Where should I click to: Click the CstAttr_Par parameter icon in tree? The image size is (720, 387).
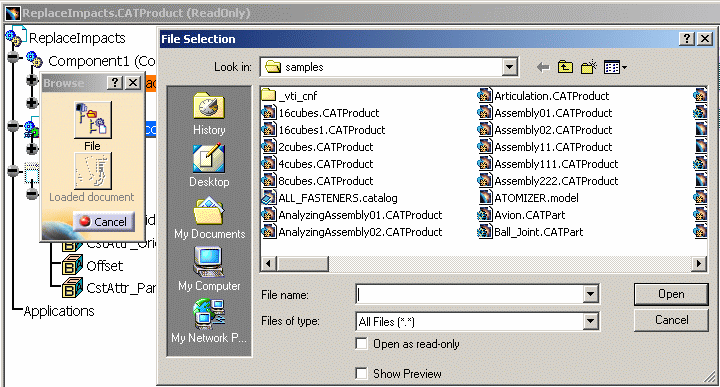pyautogui.click(x=72, y=288)
